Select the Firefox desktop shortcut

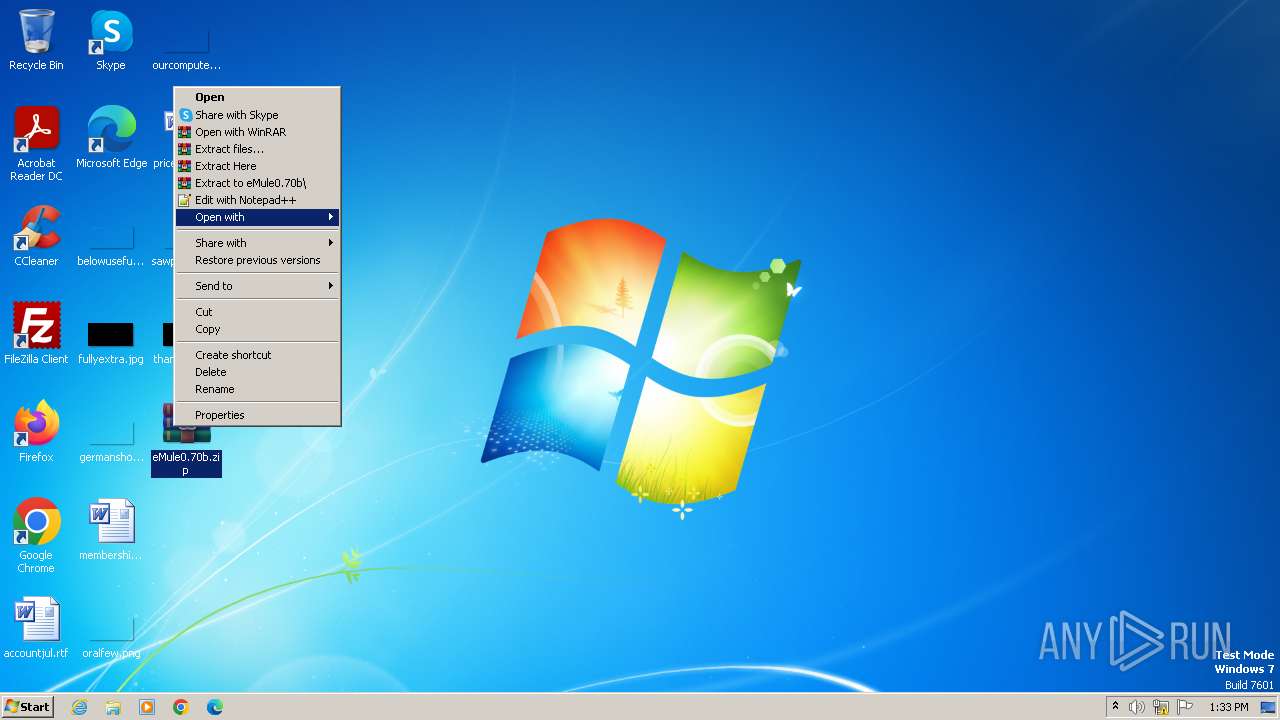coord(36,432)
